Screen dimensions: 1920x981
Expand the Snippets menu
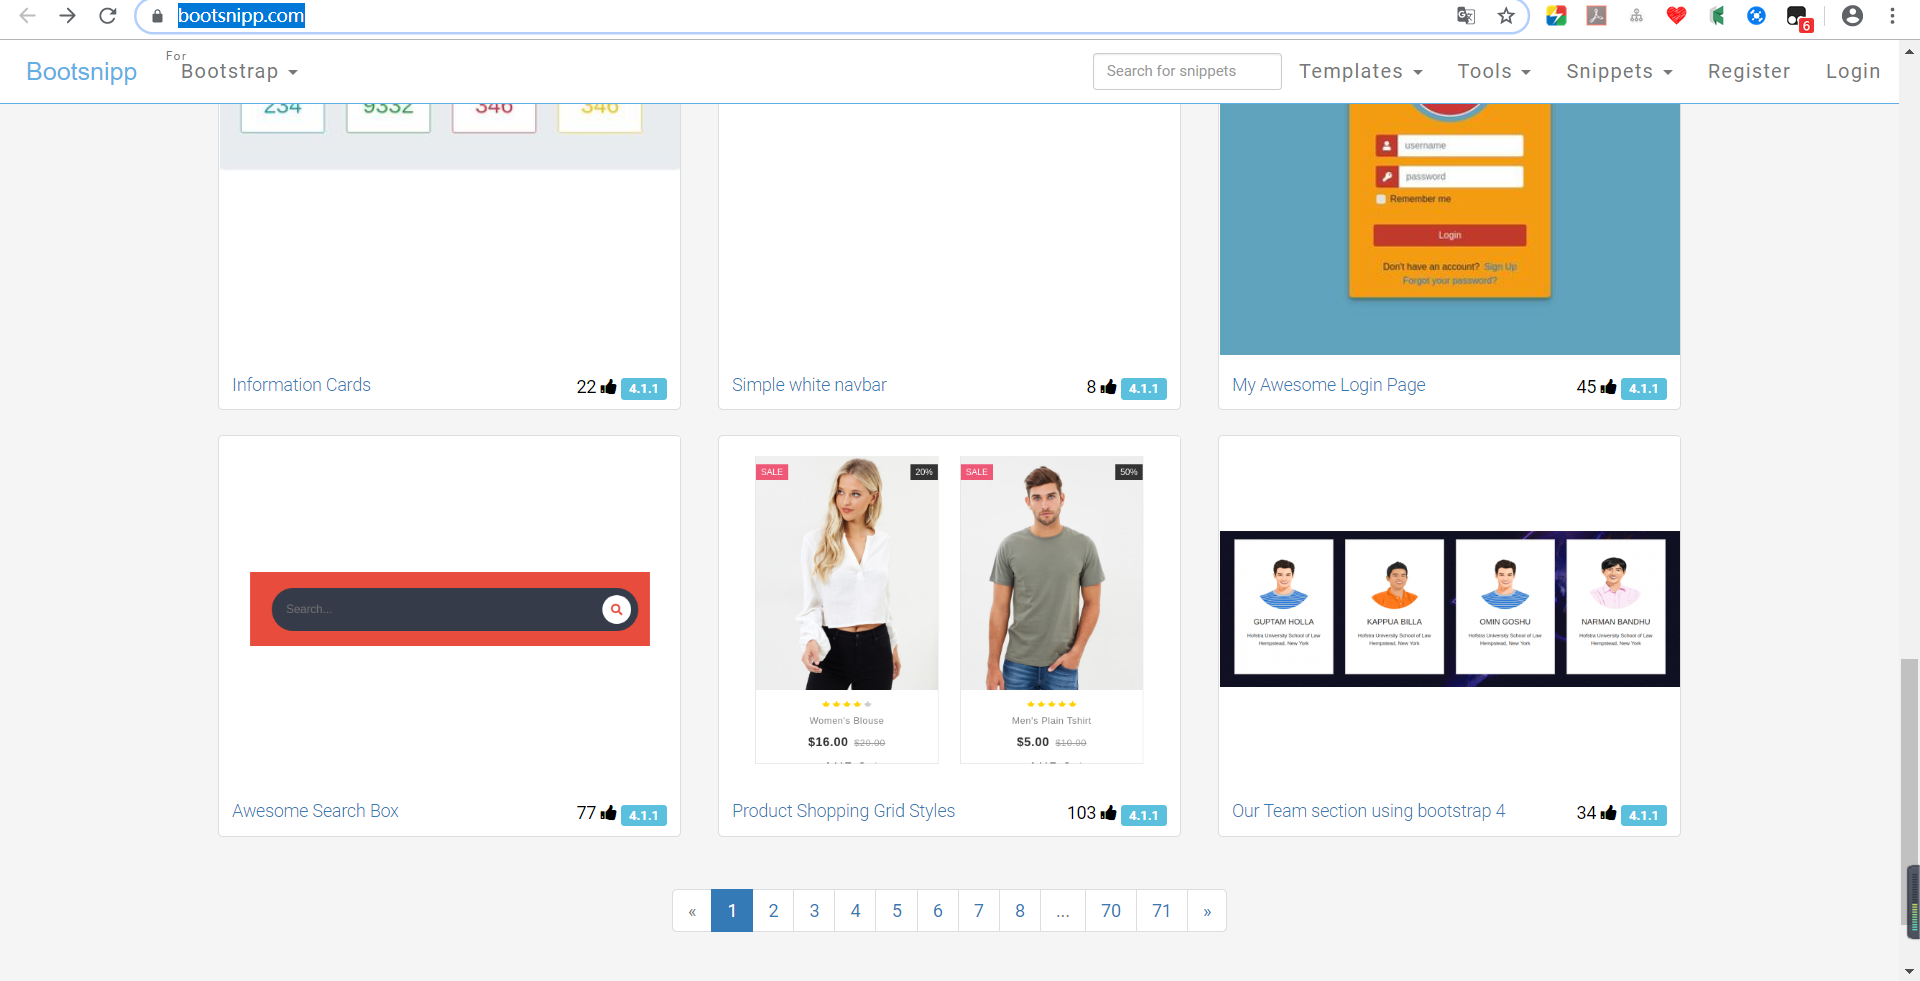1618,71
